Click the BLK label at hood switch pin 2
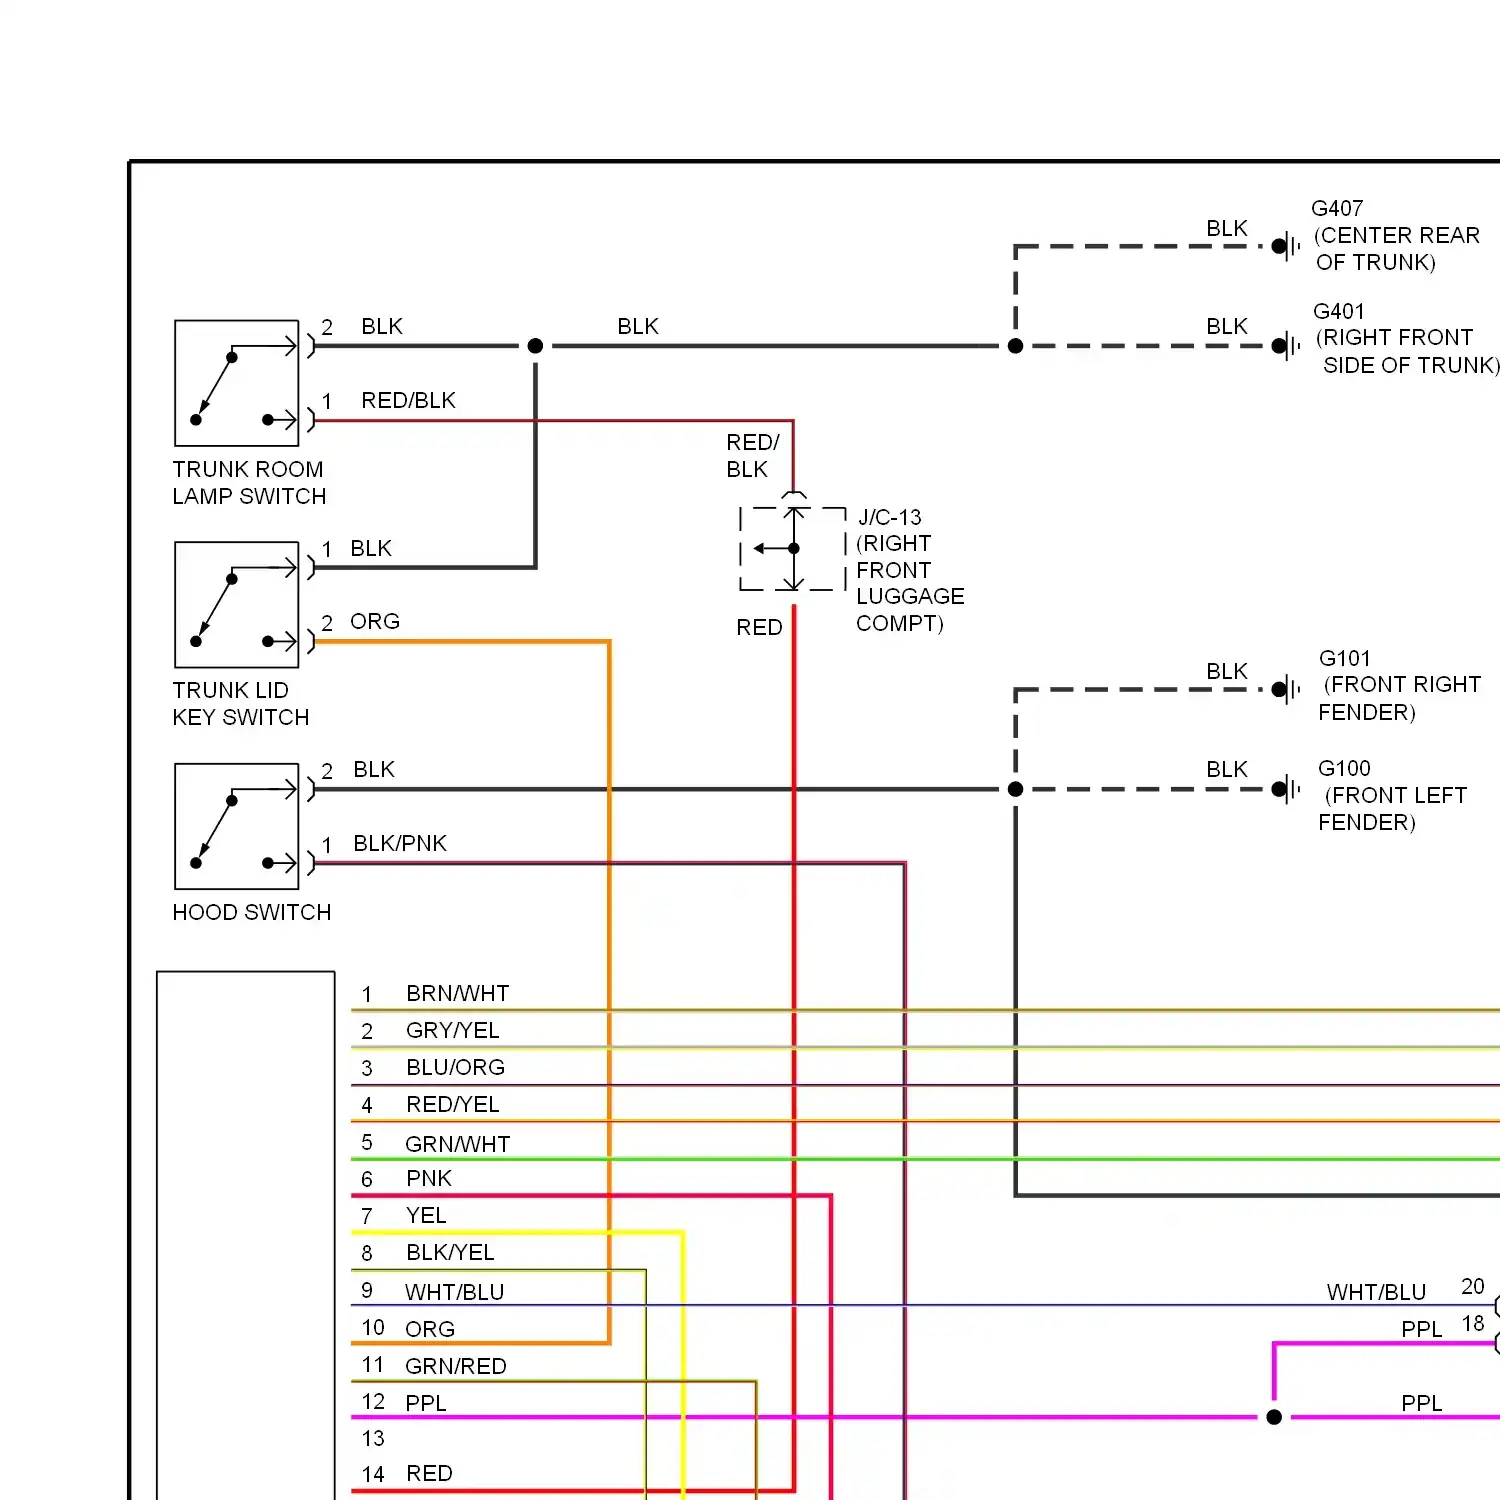The height and width of the screenshot is (1500, 1500). click(x=374, y=769)
